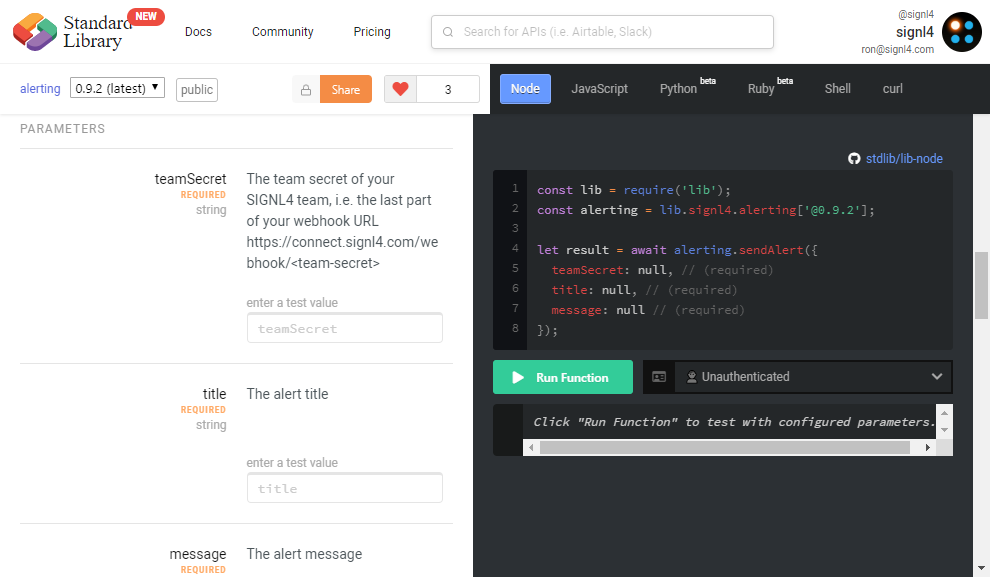Click the public visibility badge

[197, 90]
